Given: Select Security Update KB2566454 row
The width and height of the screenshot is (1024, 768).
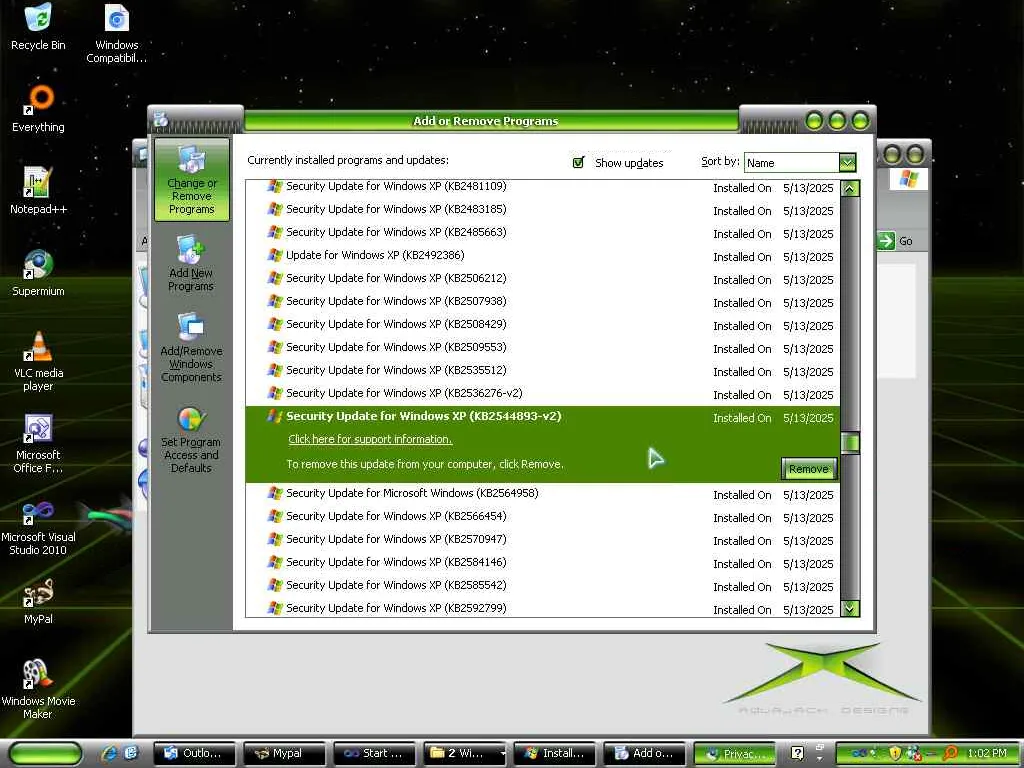Looking at the screenshot, I should (543, 517).
